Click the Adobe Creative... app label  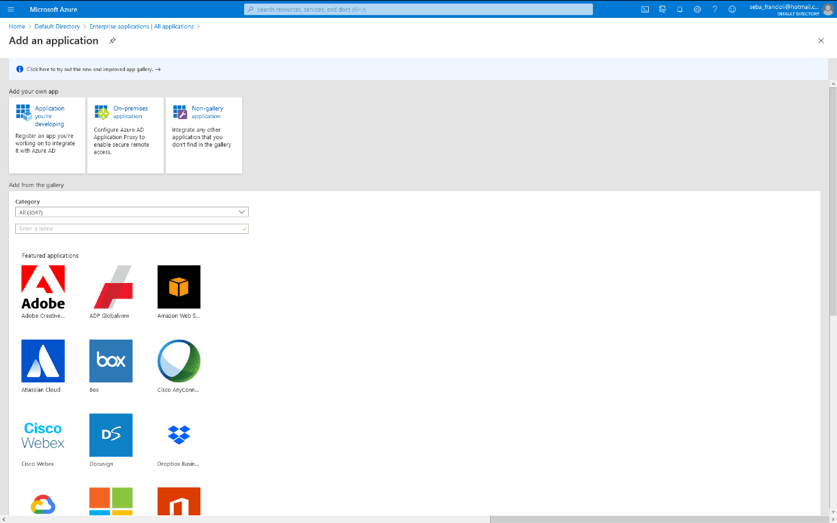(43, 316)
